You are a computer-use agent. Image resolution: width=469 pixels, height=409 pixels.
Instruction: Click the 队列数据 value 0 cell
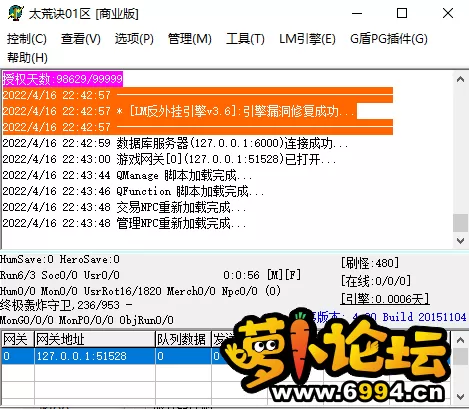(183, 356)
